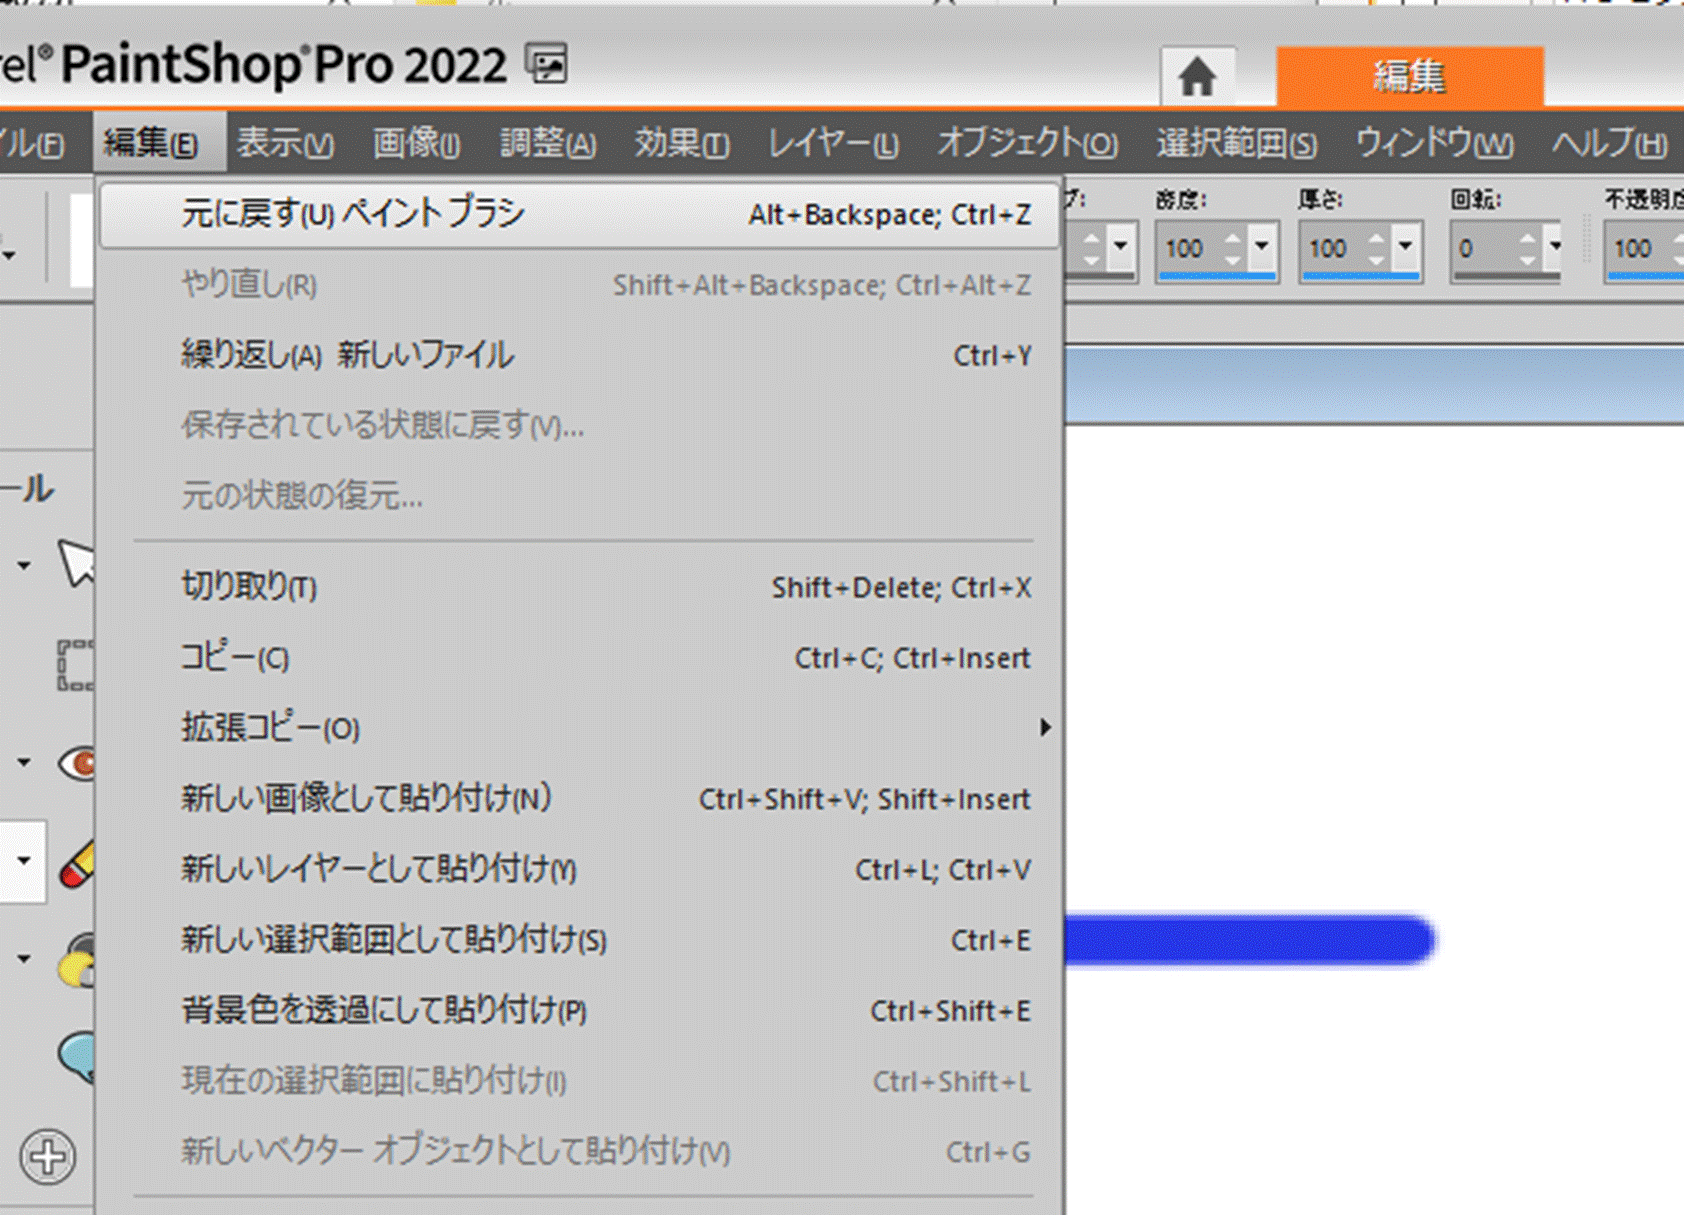The height and width of the screenshot is (1215, 1684).
Task: Open the 密度 value dropdown arrow
Action: (1262, 245)
